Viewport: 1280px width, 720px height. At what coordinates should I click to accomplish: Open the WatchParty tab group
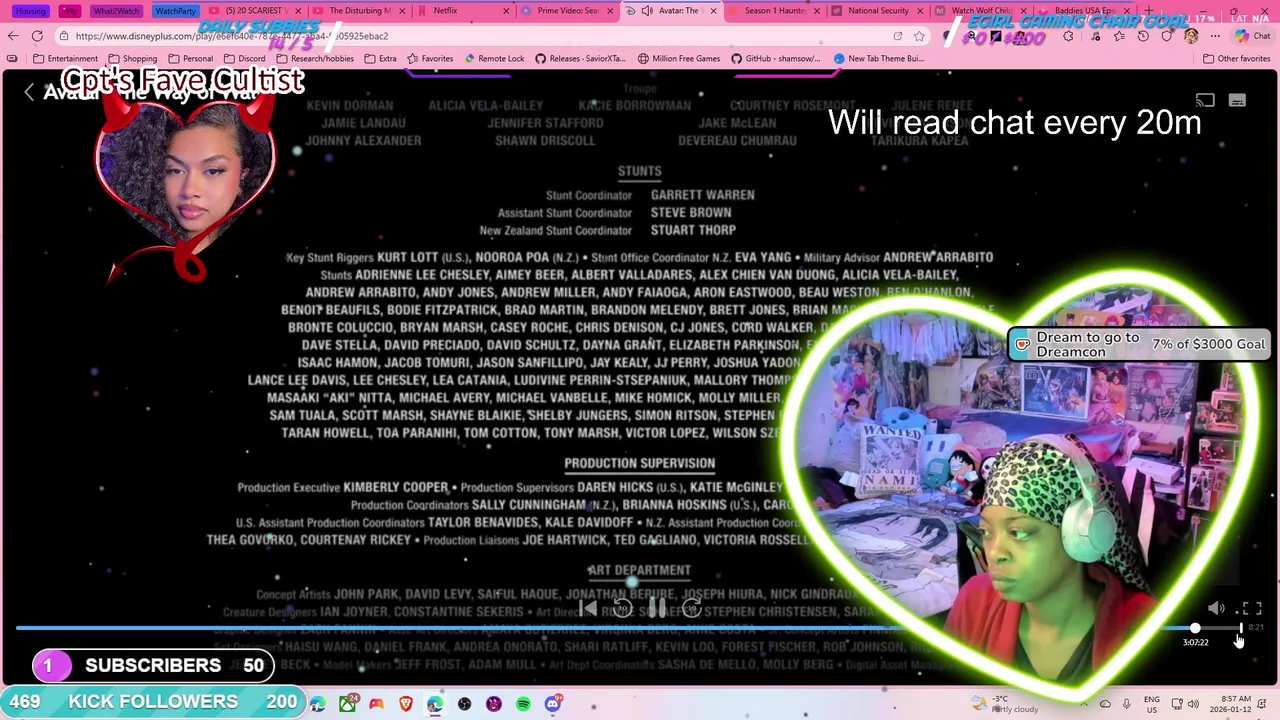[175, 11]
